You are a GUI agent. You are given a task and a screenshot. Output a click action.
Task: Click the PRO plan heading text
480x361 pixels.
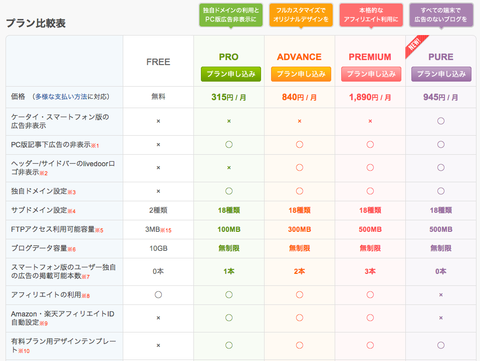(x=229, y=57)
